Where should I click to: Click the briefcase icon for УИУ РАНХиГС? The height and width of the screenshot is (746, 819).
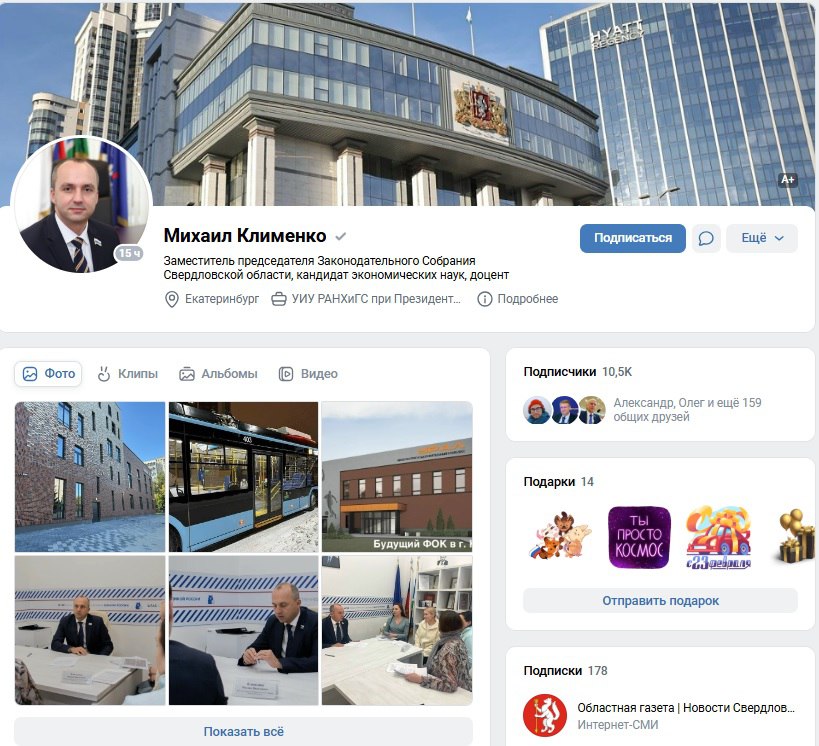[x=279, y=299]
